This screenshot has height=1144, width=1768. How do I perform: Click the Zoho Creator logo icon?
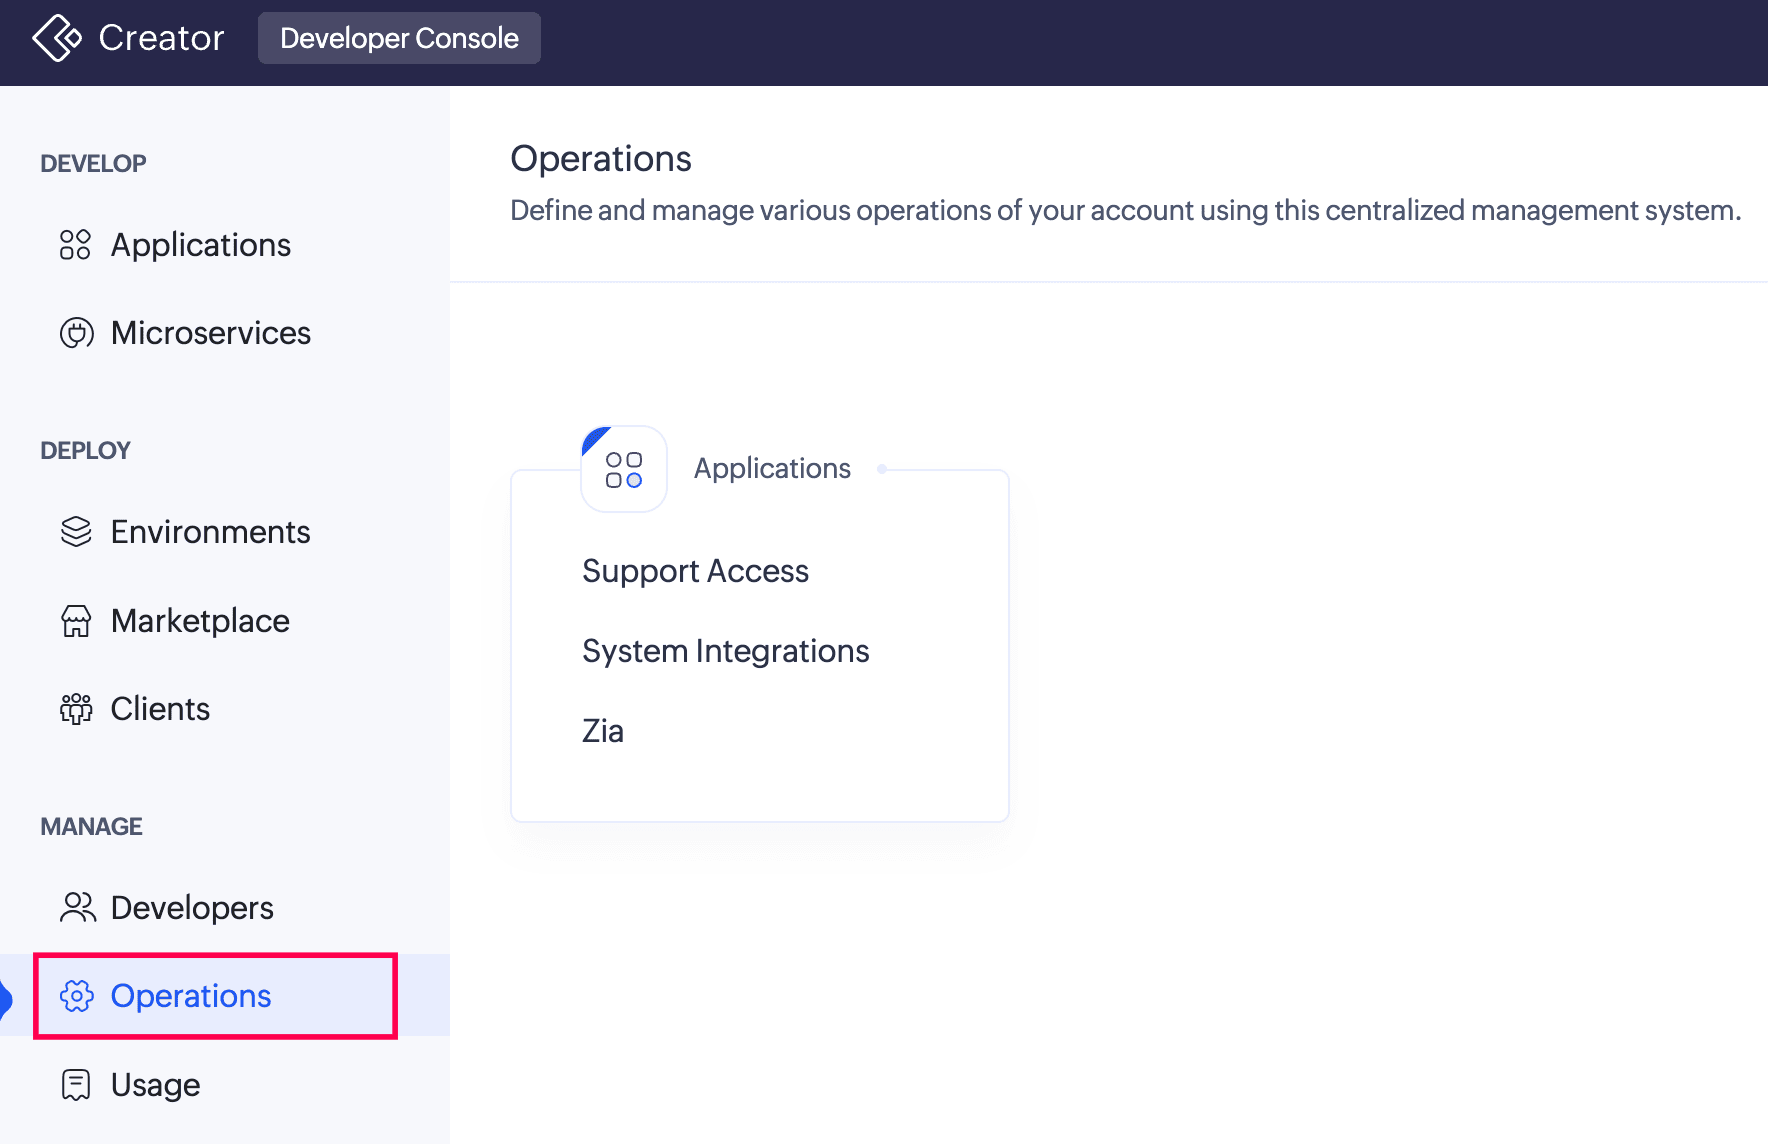pos(57,38)
